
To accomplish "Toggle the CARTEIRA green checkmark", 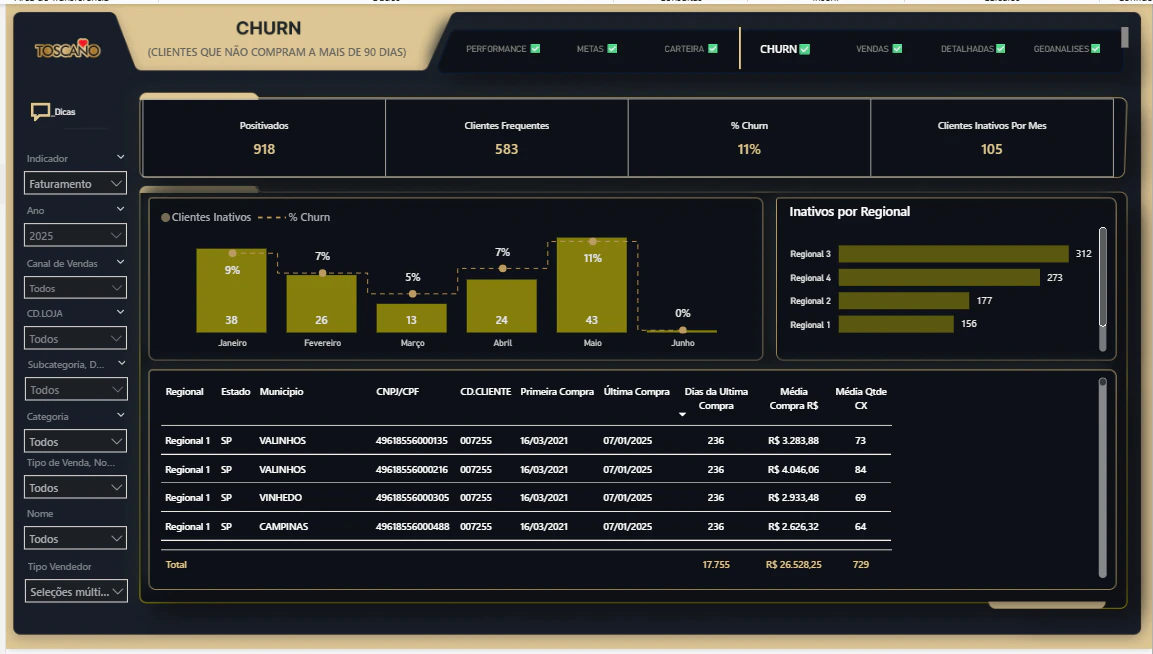I will point(713,49).
